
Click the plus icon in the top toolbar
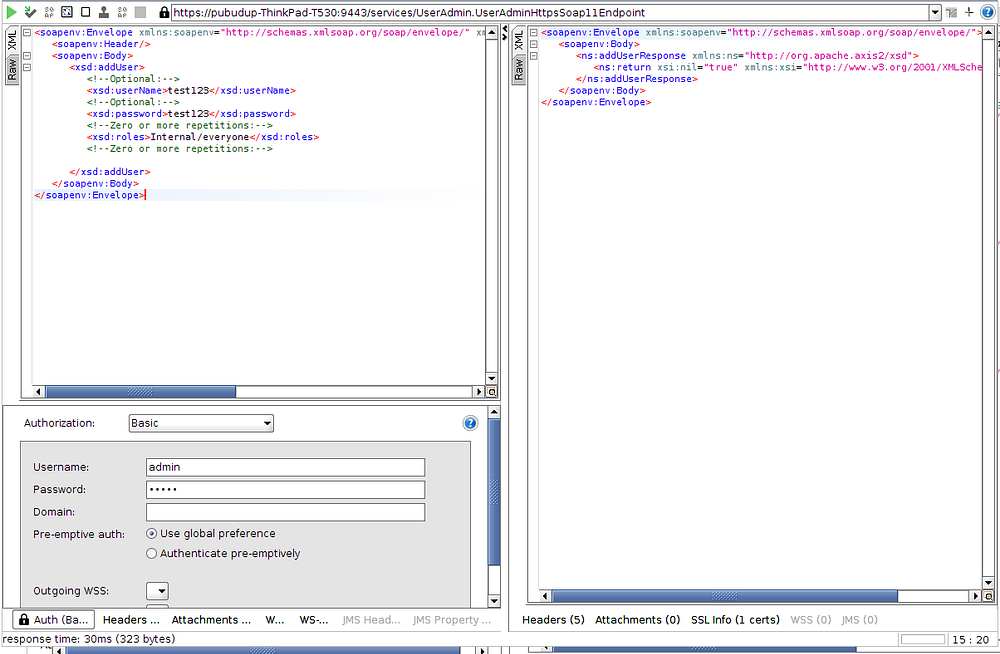pos(969,11)
